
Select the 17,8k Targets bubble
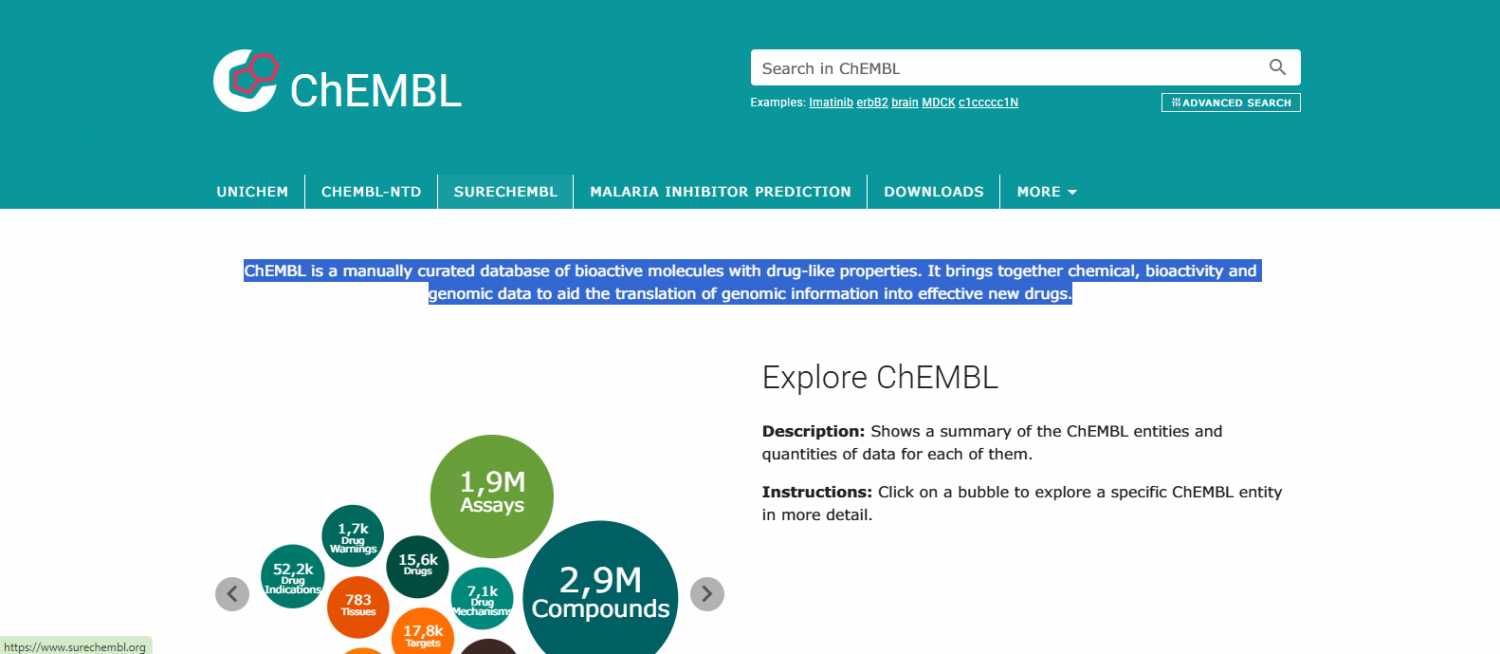click(423, 636)
